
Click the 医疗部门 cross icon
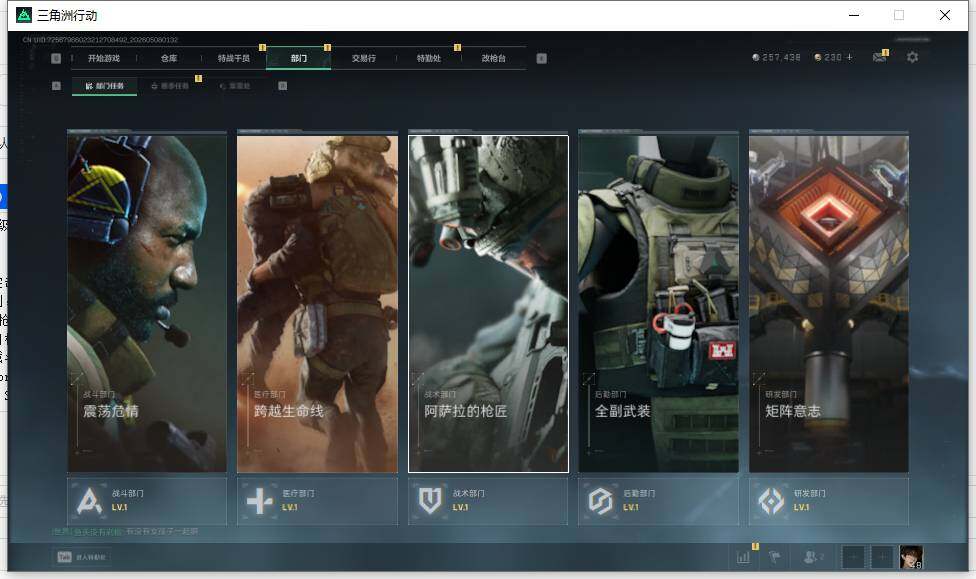click(260, 501)
